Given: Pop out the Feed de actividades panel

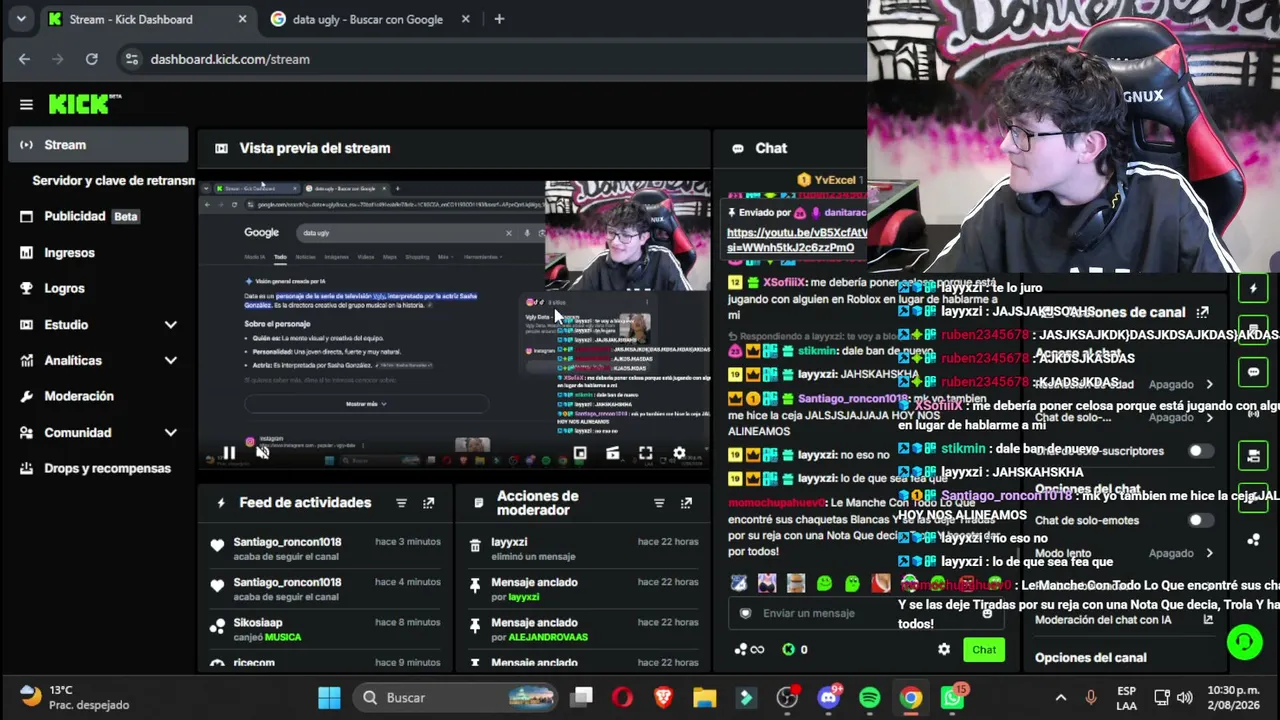Looking at the screenshot, I should [429, 503].
